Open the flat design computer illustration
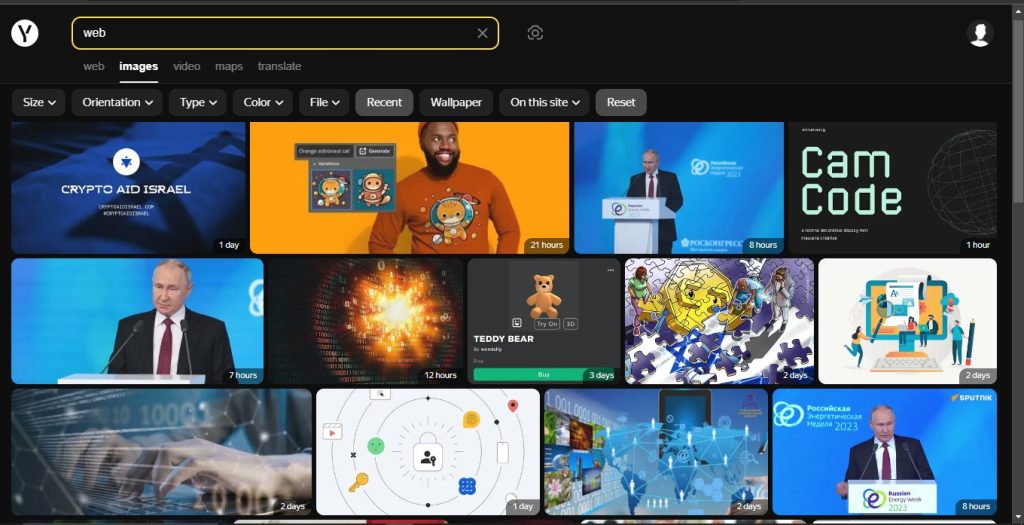The image size is (1024, 525). 908,321
